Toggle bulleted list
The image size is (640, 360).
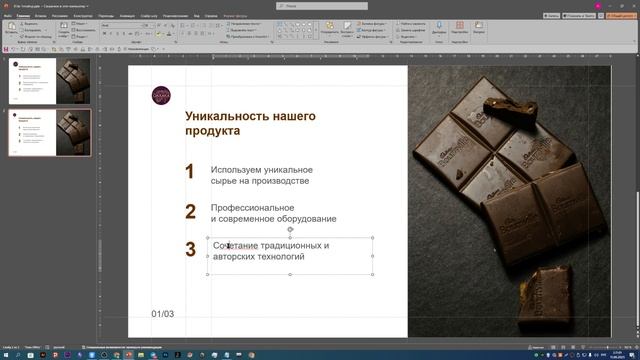click(x=182, y=25)
